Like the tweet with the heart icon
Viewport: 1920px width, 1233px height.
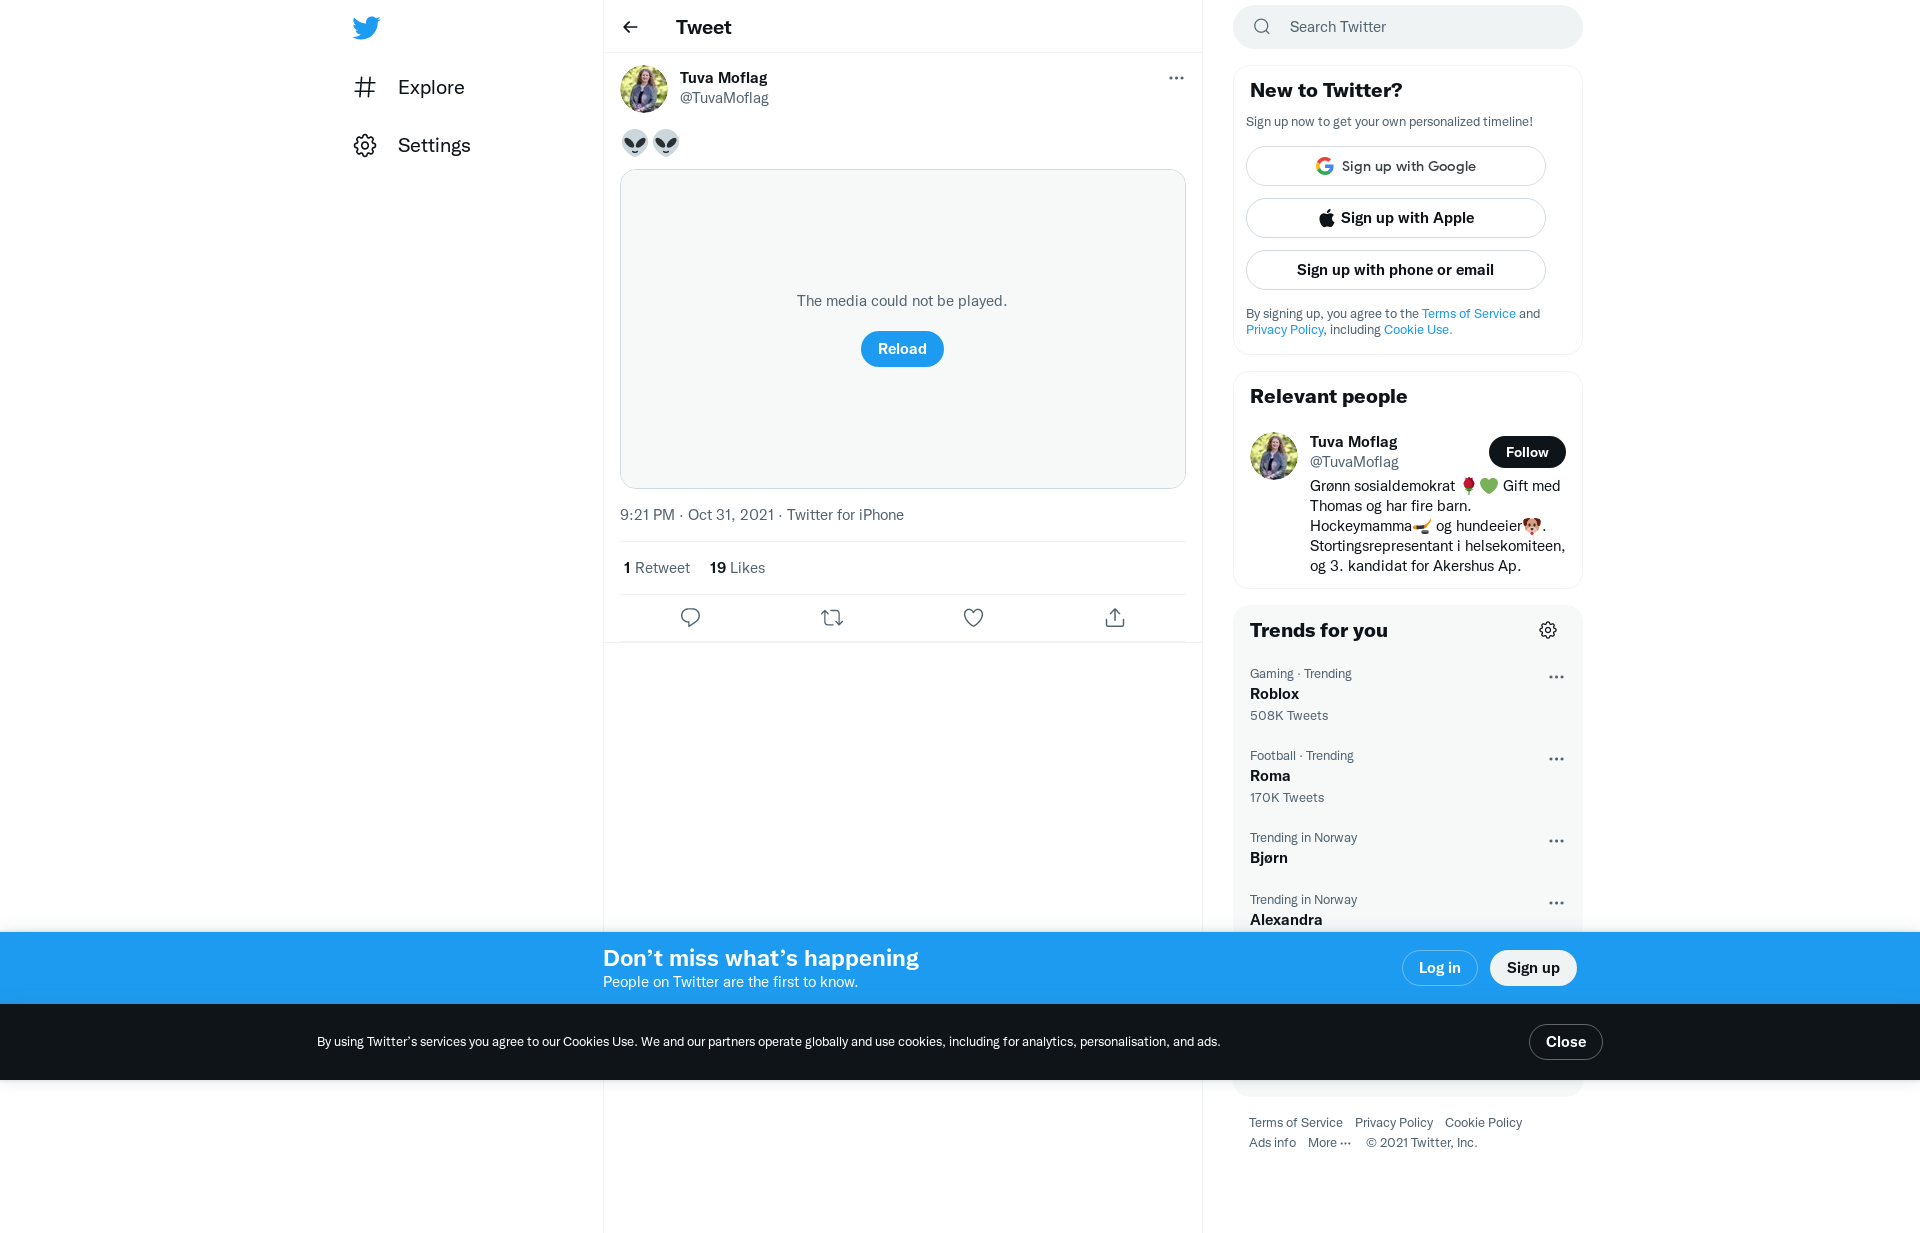pyautogui.click(x=973, y=618)
